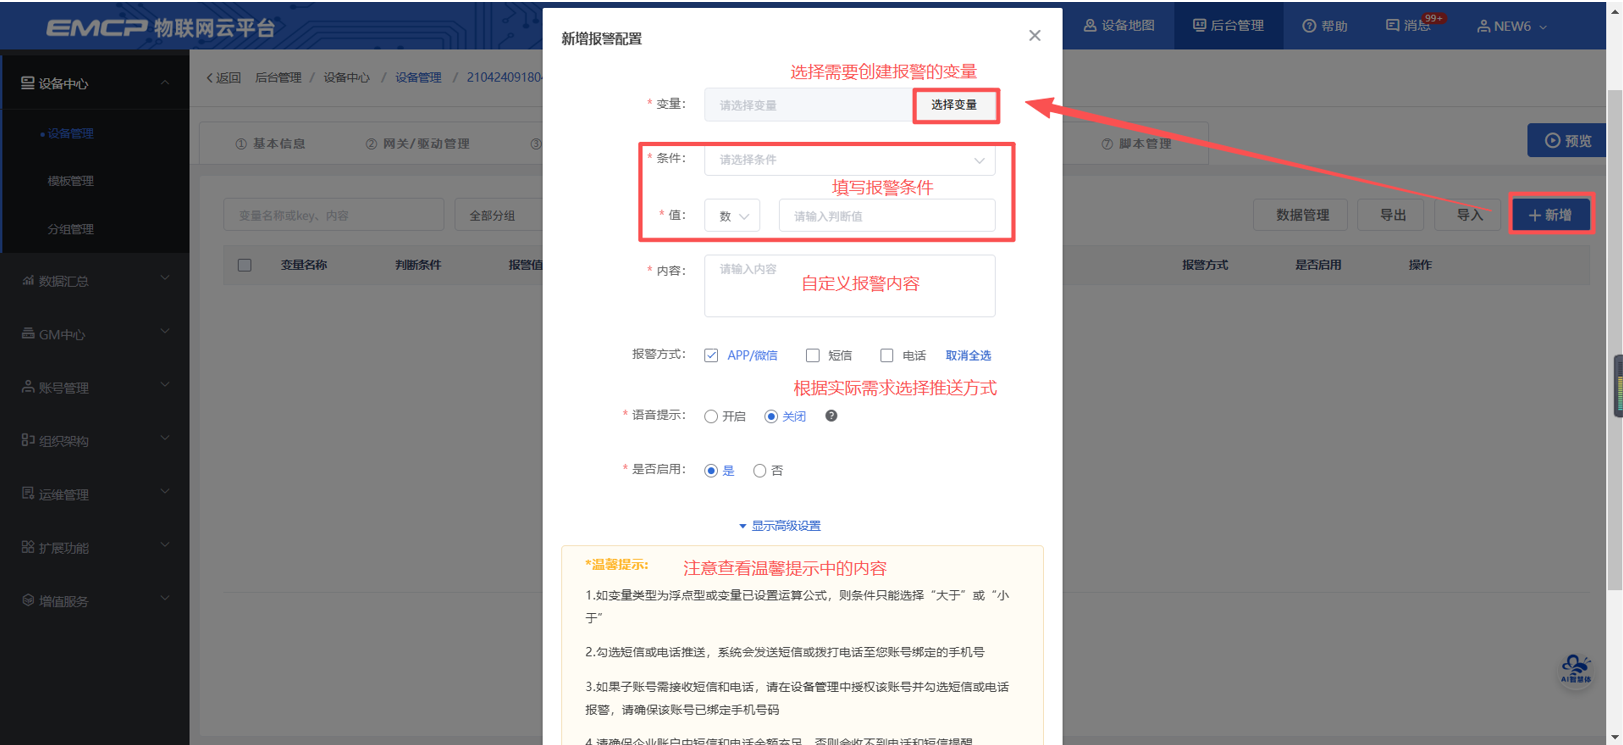
Task: Open the 数 value type dropdown
Action: [x=732, y=216]
